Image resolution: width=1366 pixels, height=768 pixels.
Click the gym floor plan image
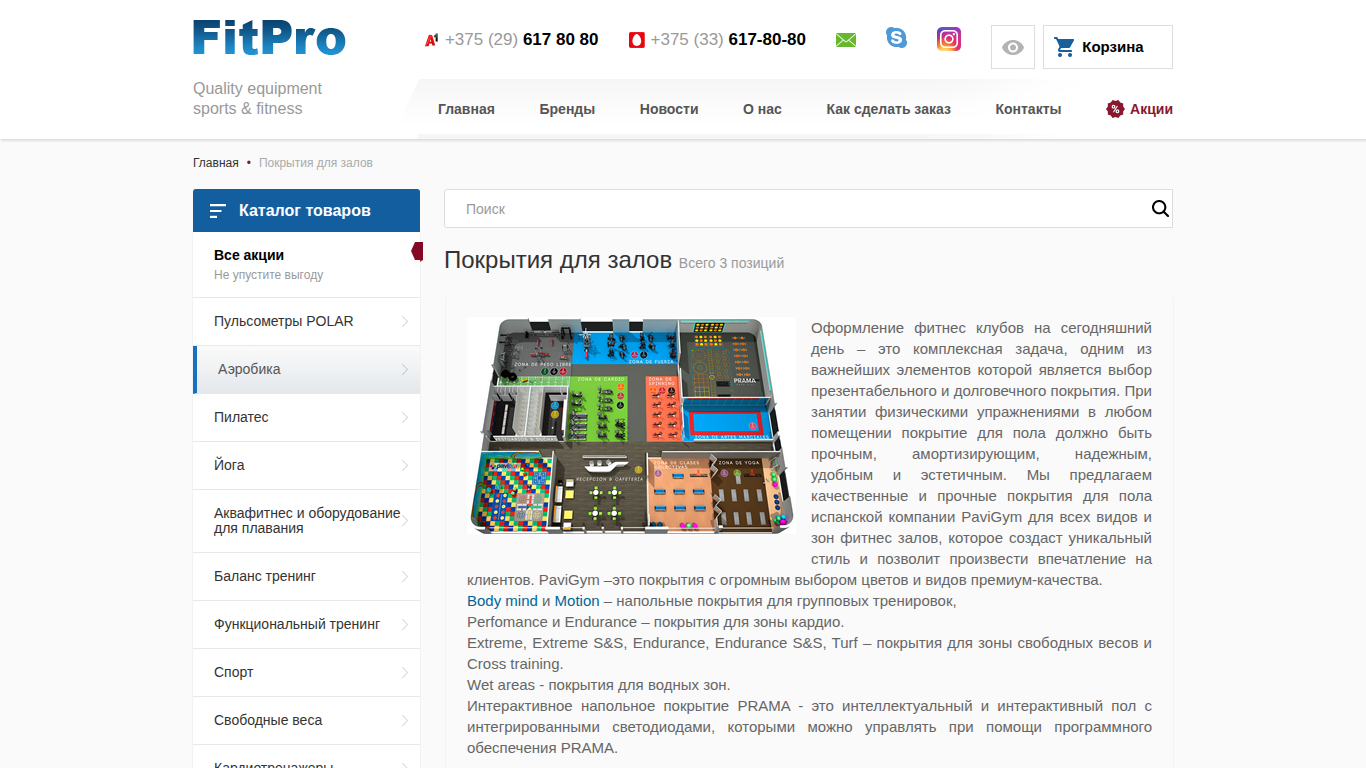click(x=631, y=426)
